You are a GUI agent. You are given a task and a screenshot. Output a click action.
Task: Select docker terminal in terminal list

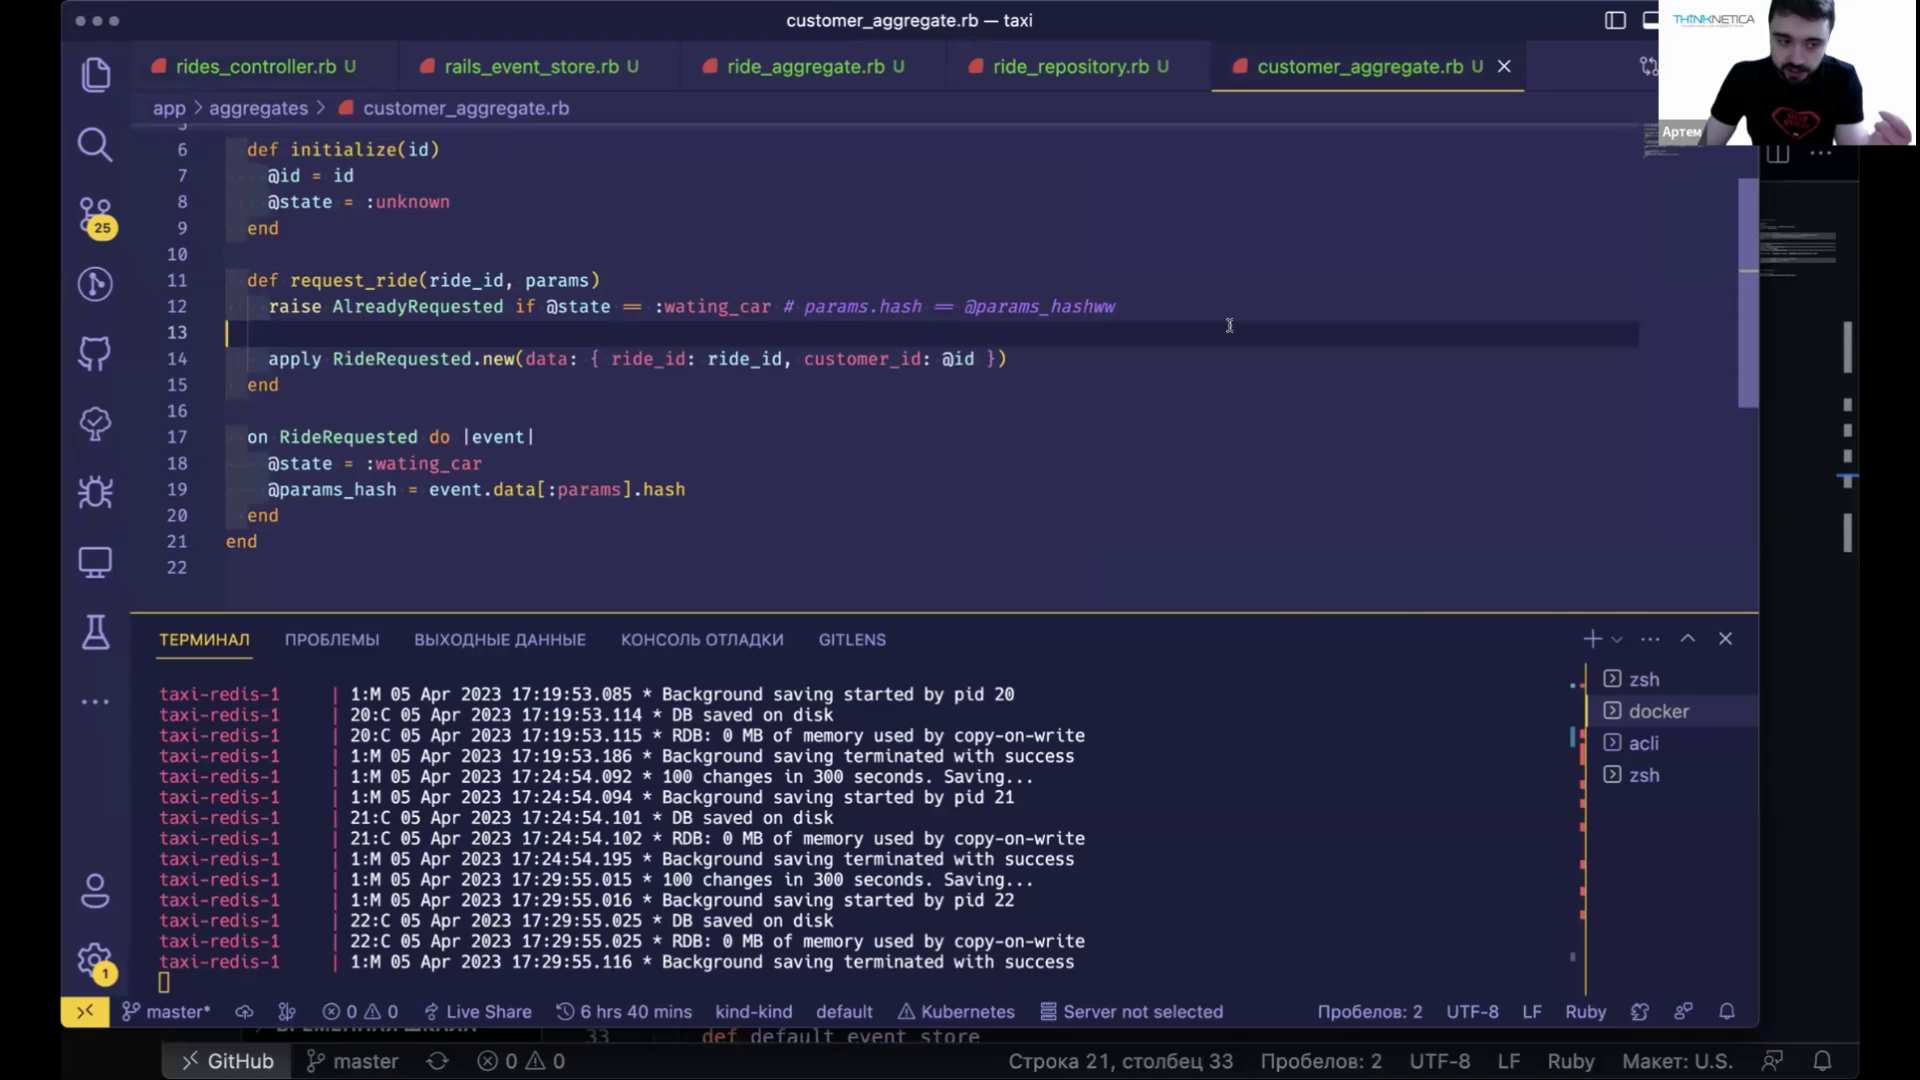tap(1658, 711)
